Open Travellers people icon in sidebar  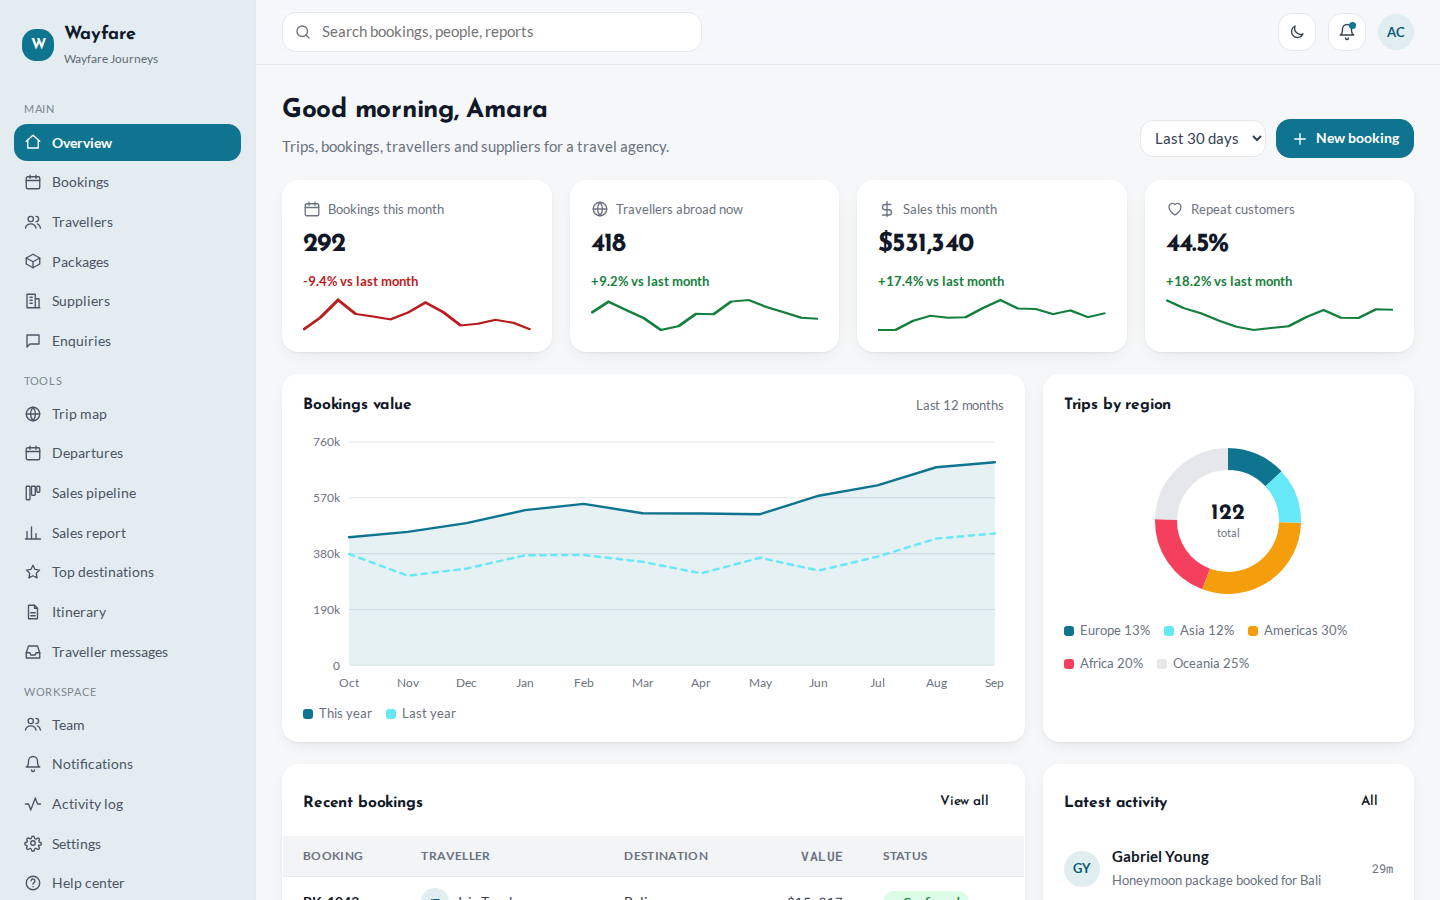[x=33, y=222]
